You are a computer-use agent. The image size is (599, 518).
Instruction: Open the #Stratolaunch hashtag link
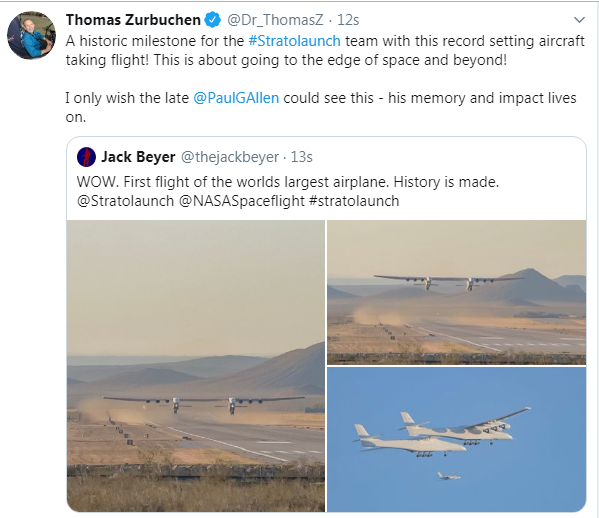[x=294, y=41]
